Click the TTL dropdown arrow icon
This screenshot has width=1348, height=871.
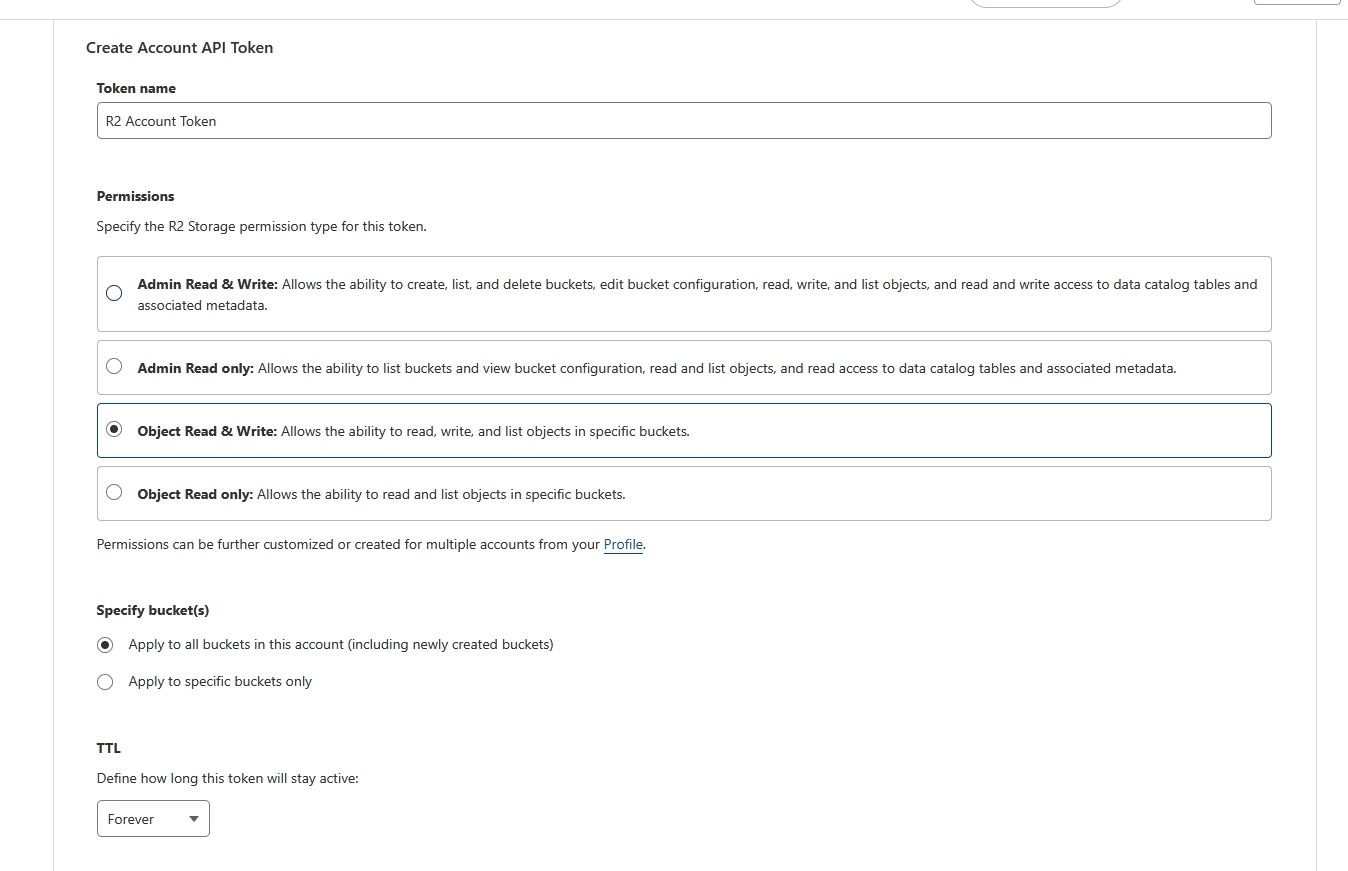[x=194, y=819]
